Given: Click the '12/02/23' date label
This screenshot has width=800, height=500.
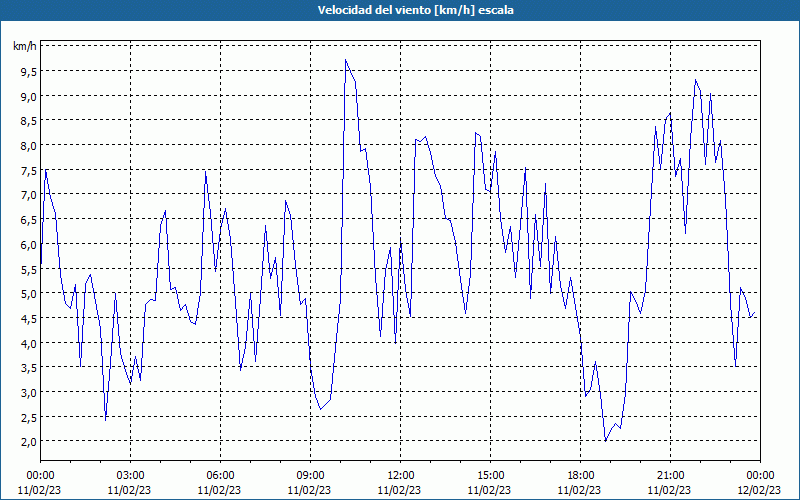Looking at the screenshot, I should click(760, 490).
